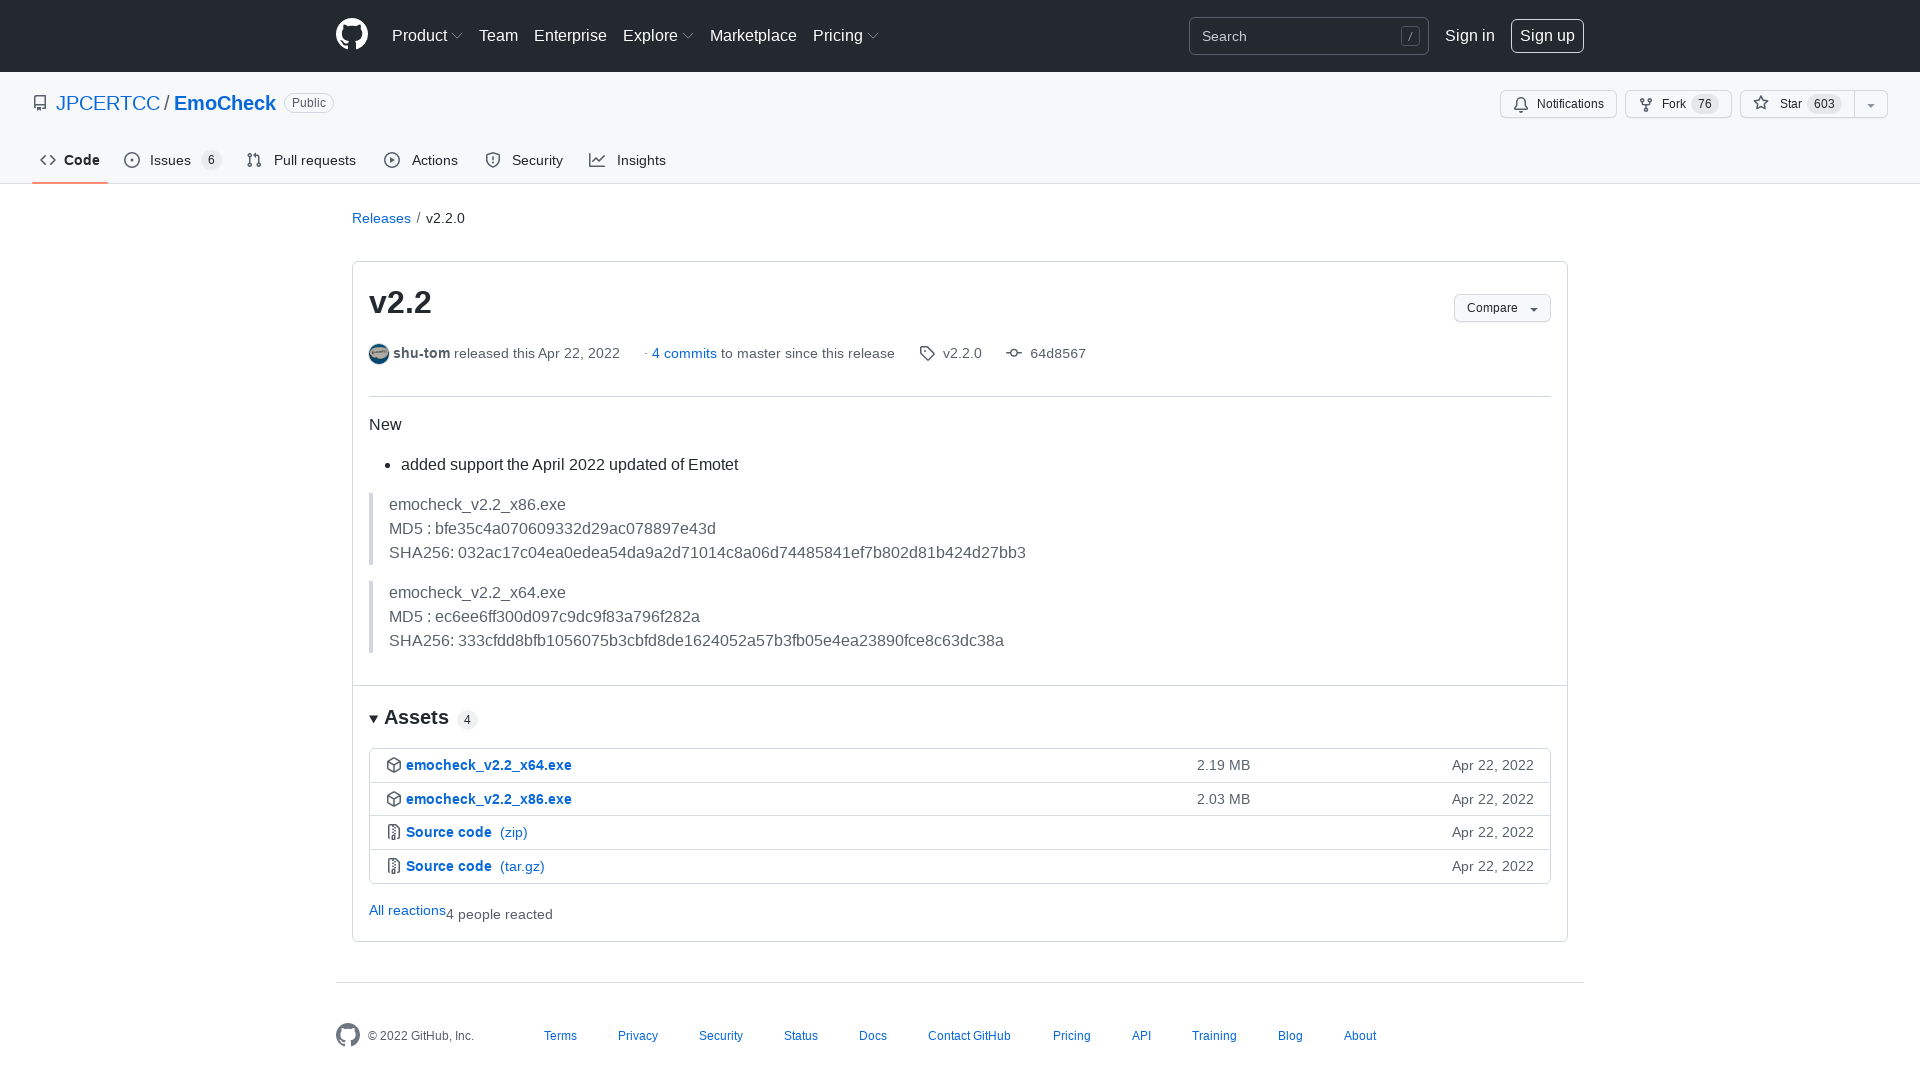Click the bell icon in Notifications button
The width and height of the screenshot is (1920, 1080).
click(1521, 104)
